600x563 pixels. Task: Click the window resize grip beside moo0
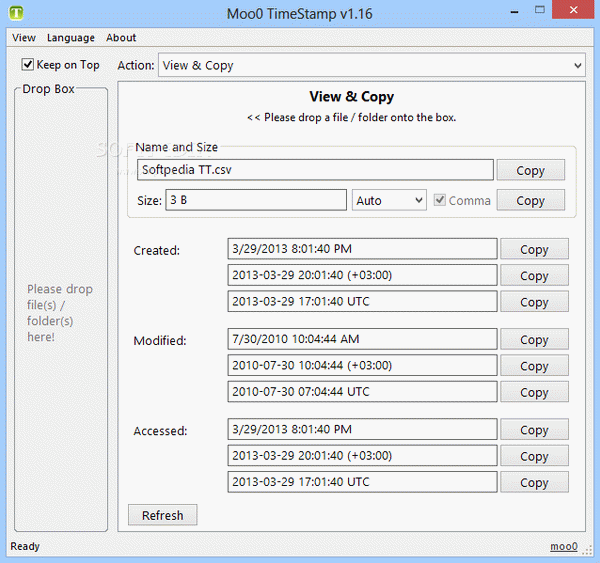coord(587,551)
